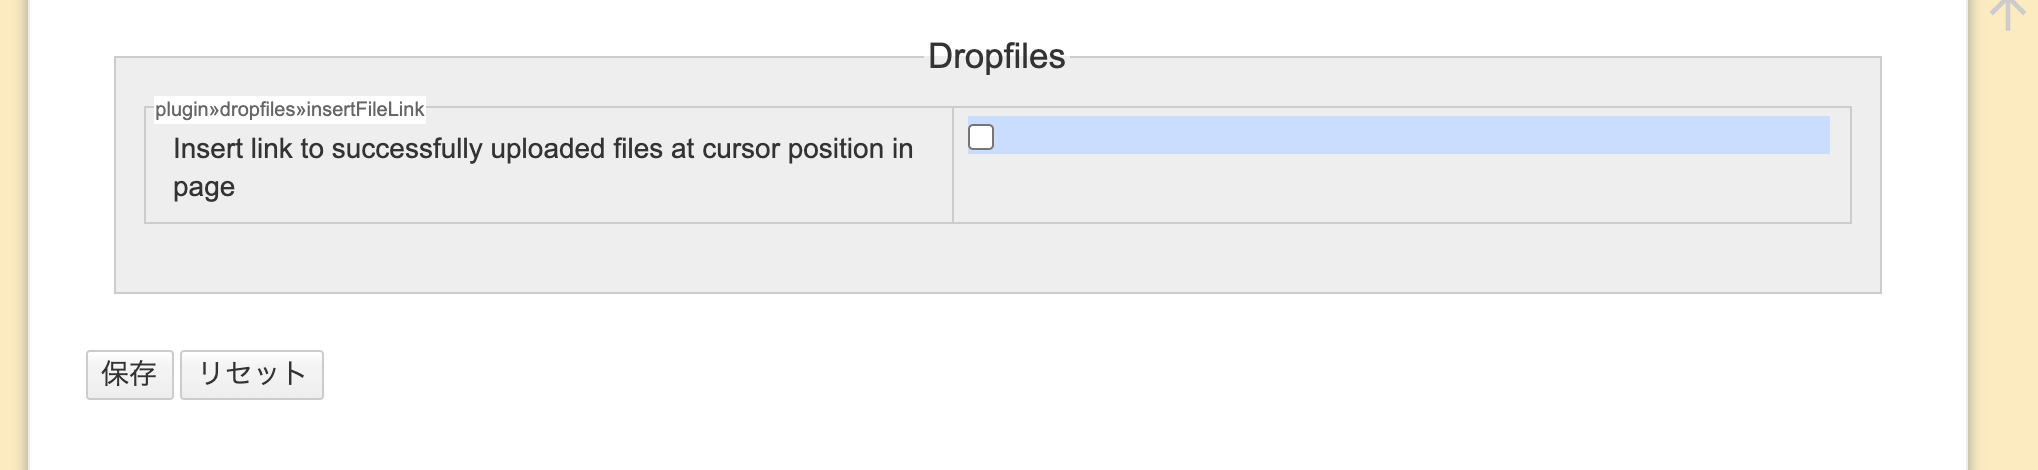
Task: Click the Dropfiles fieldset legend text
Action: (x=996, y=57)
